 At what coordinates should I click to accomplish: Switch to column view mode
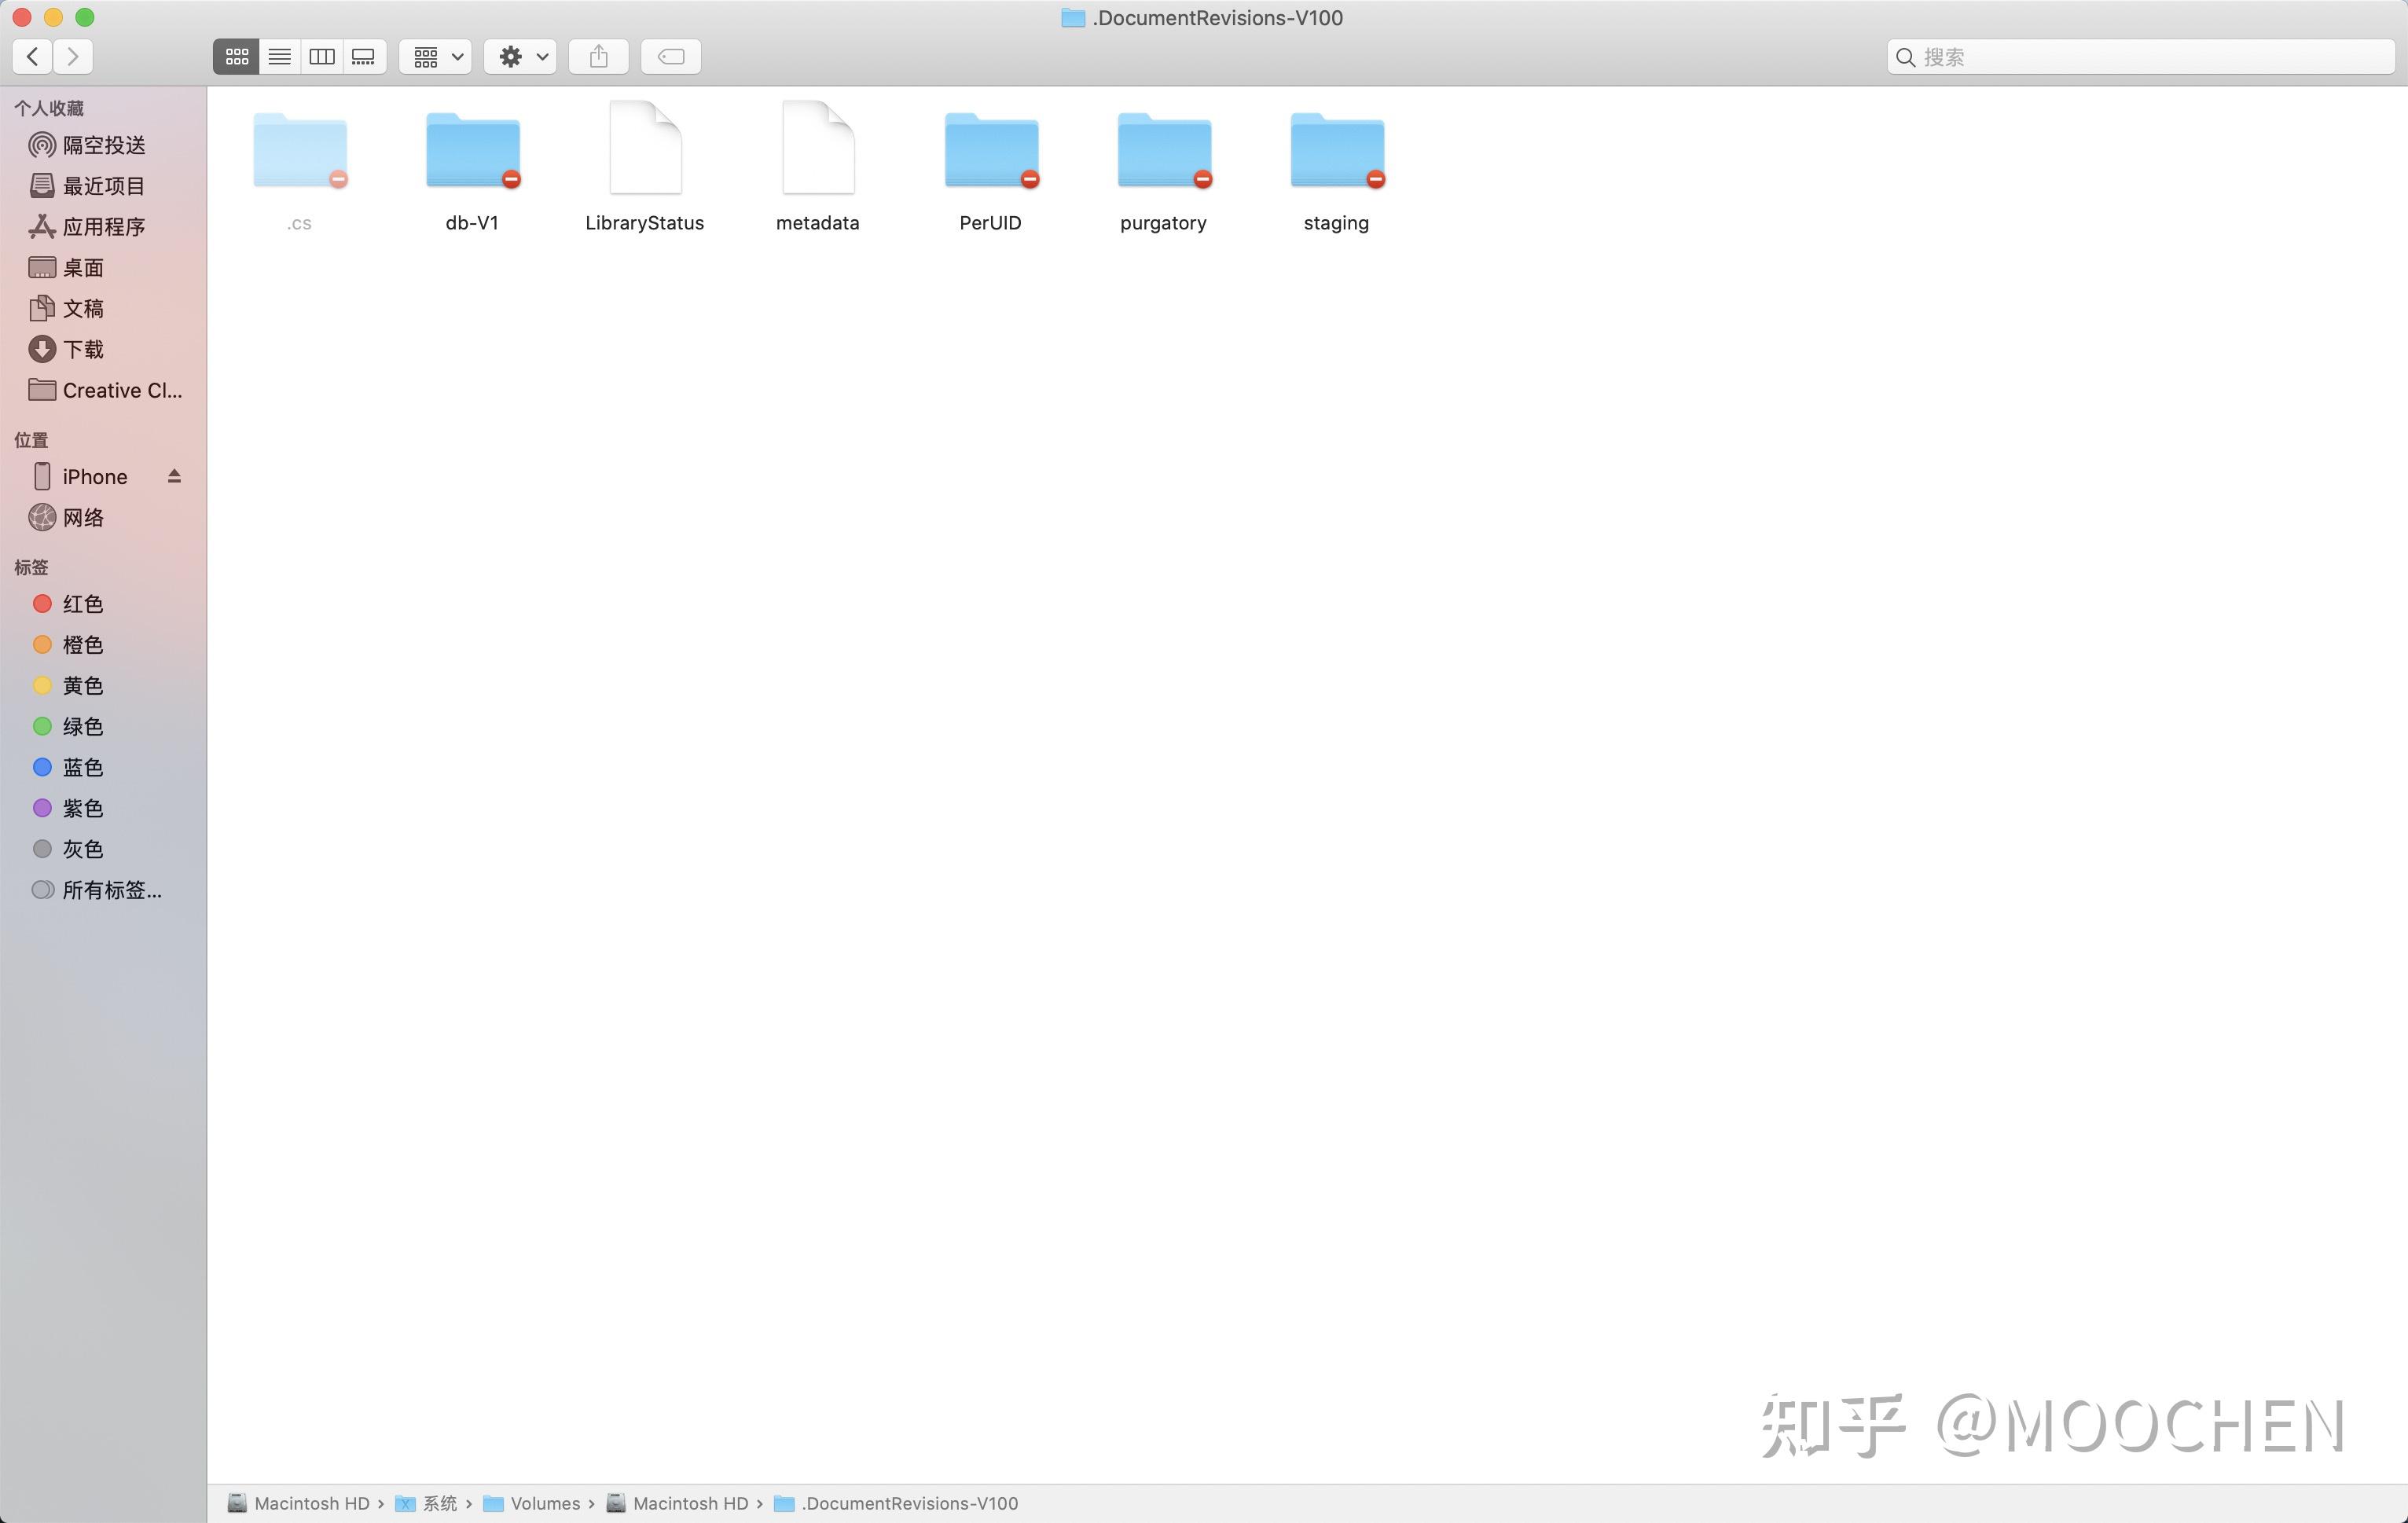tap(322, 57)
